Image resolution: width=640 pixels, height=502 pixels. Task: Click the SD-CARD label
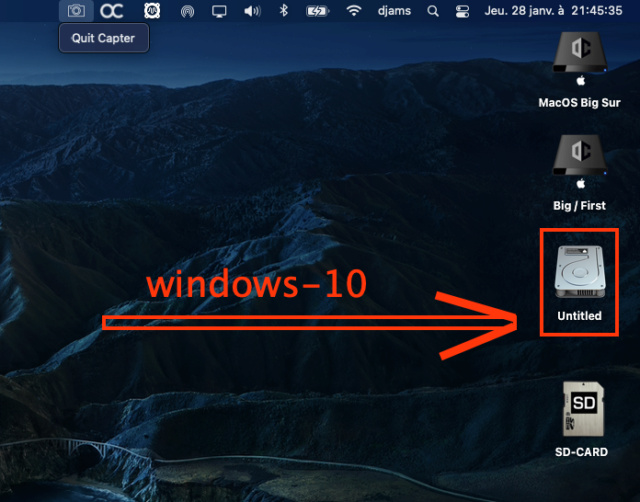pos(581,452)
